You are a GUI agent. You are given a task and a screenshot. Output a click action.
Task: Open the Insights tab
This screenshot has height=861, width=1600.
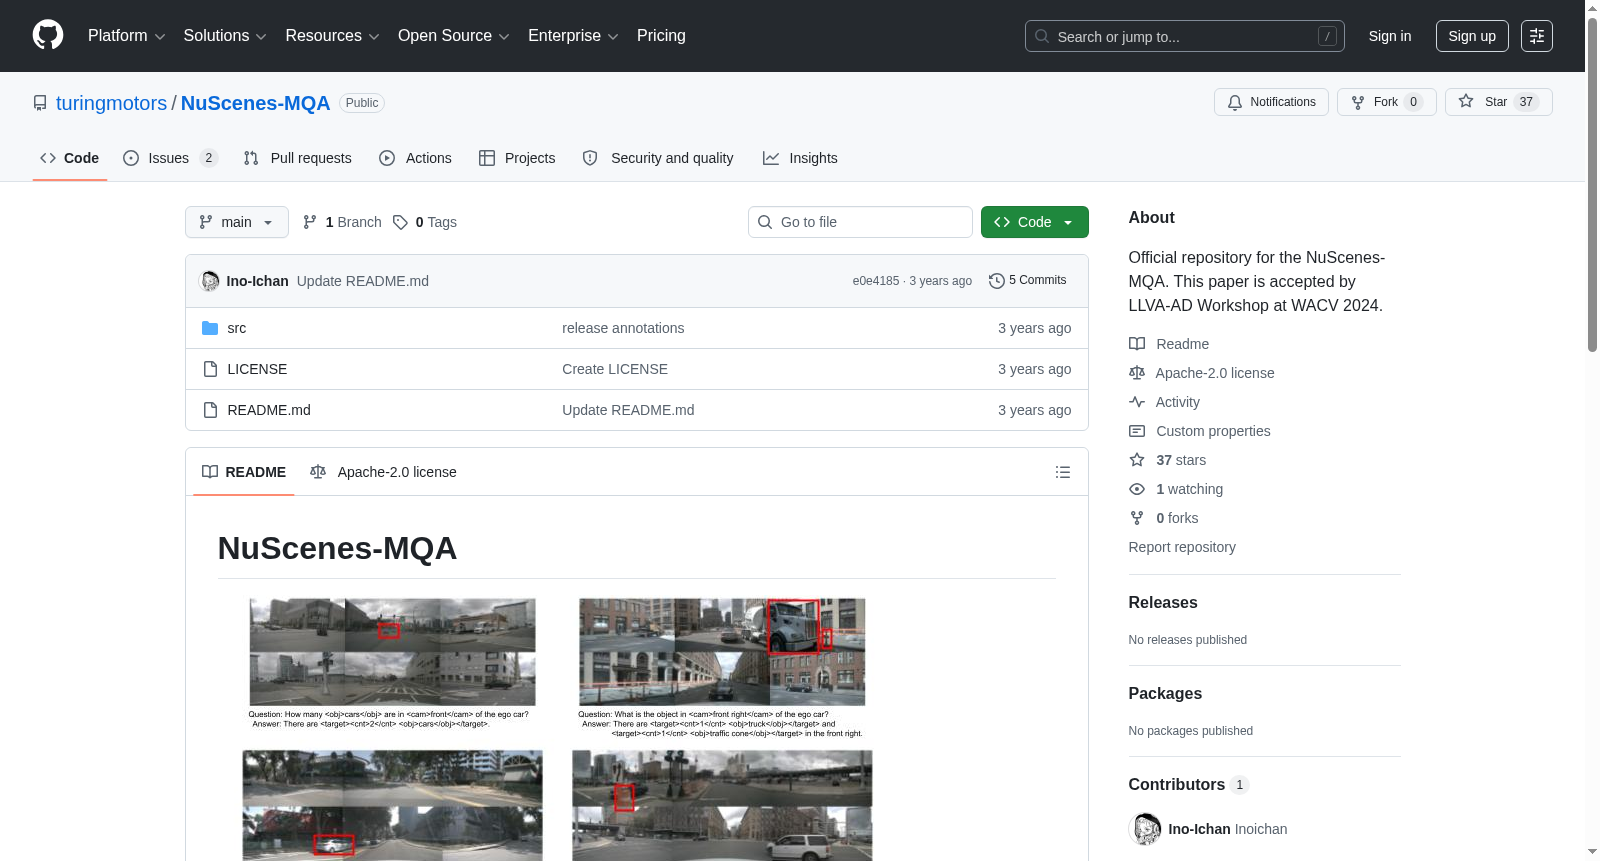tap(800, 158)
